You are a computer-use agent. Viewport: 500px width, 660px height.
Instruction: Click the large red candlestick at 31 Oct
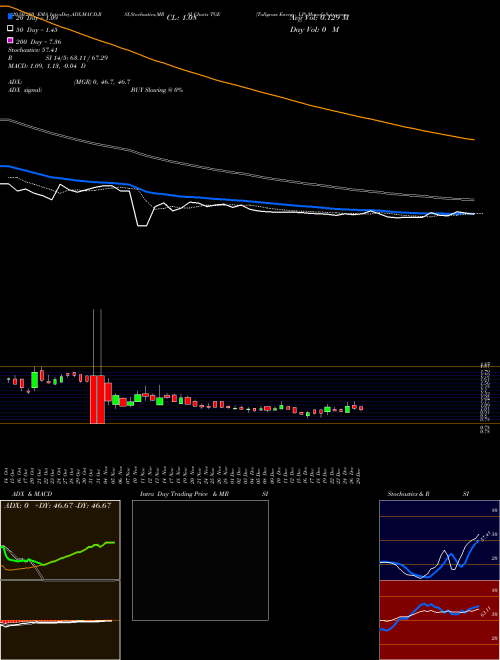coord(94,399)
